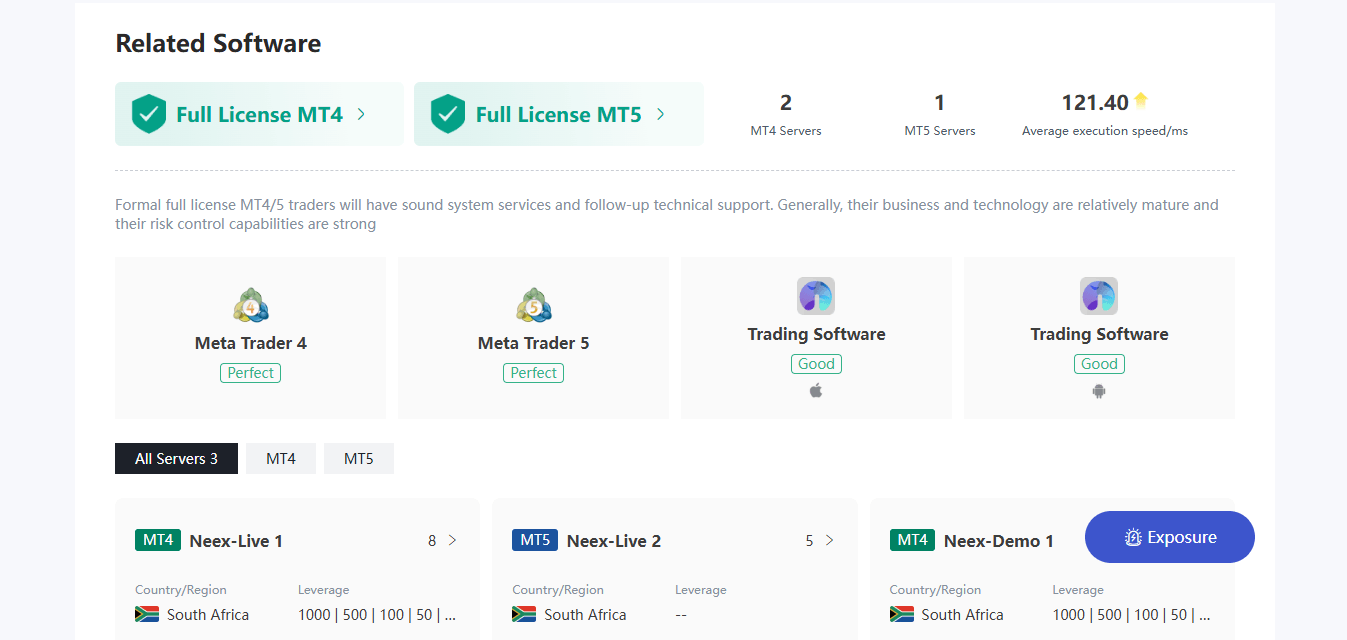Click the Meta Trader 4 logo icon

click(x=251, y=305)
